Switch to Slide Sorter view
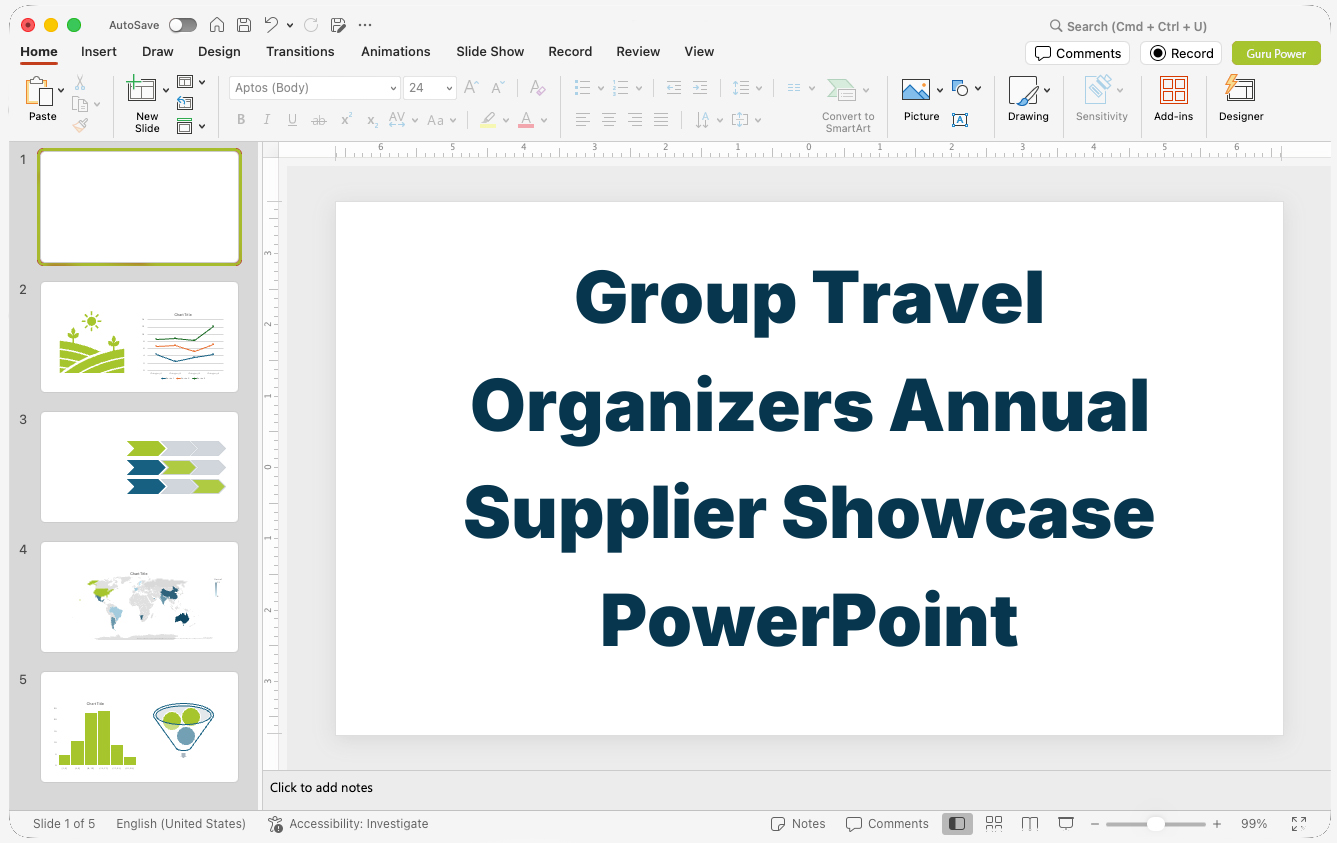 [994, 824]
